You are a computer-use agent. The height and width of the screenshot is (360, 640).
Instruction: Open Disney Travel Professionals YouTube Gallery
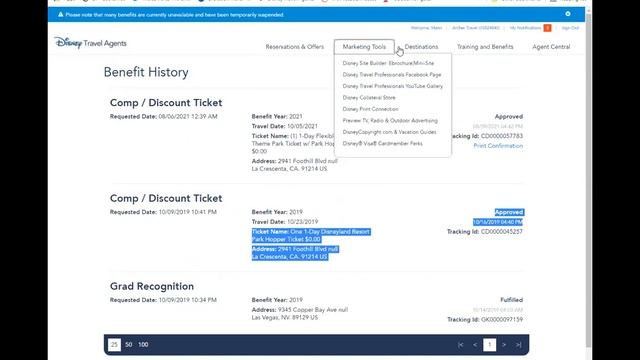click(393, 86)
